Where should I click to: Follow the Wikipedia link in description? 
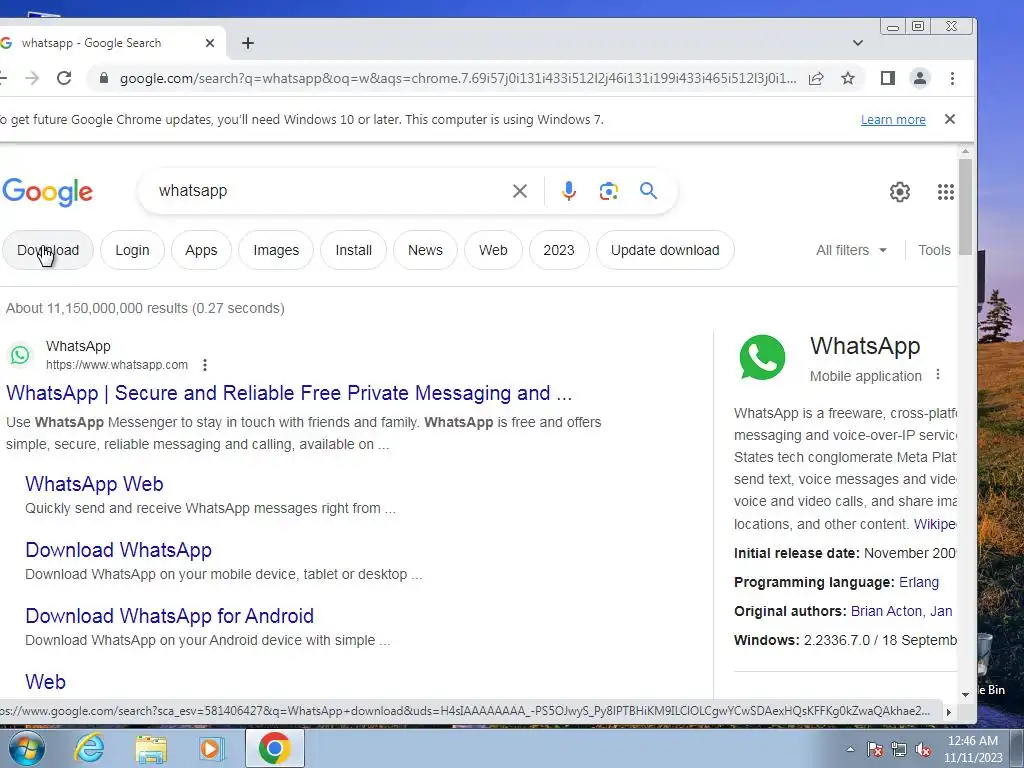[x=935, y=524]
